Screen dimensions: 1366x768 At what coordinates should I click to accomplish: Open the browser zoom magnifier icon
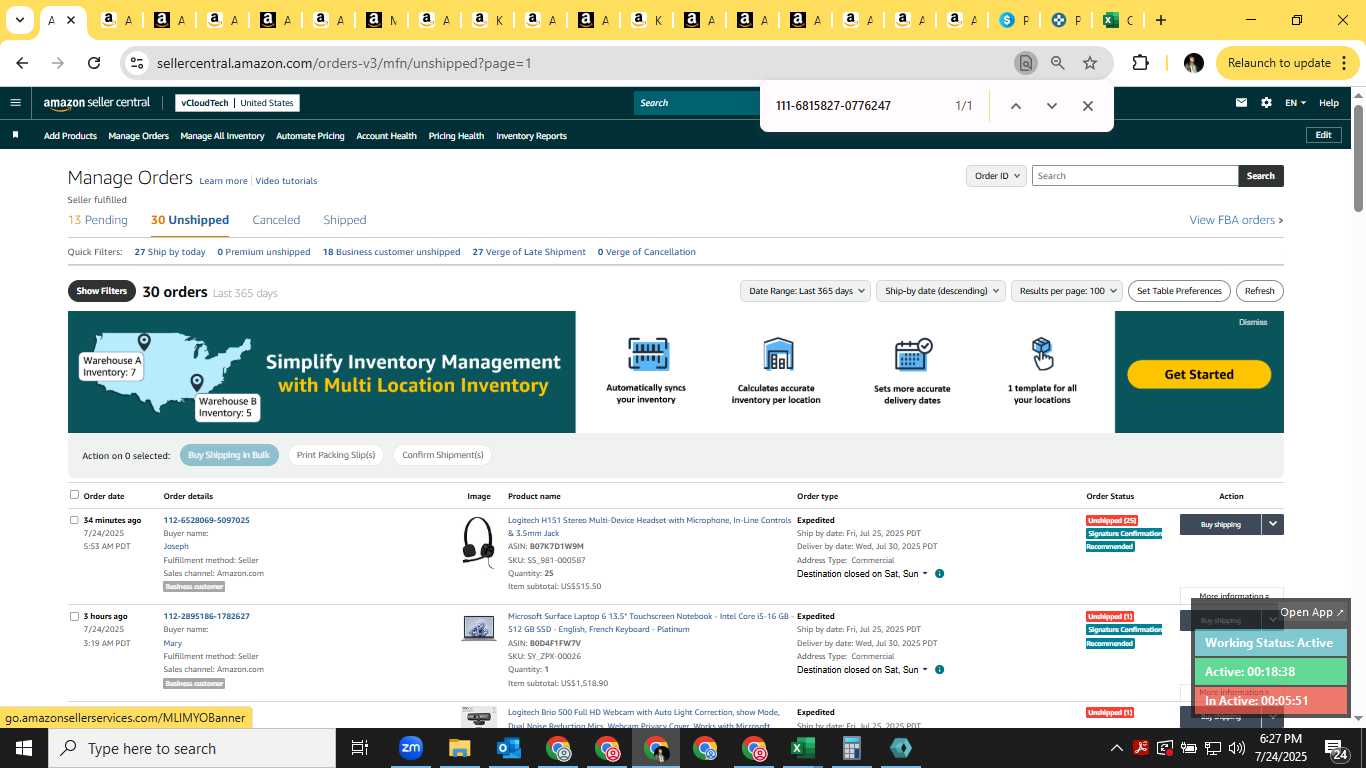pyautogui.click(x=1057, y=63)
